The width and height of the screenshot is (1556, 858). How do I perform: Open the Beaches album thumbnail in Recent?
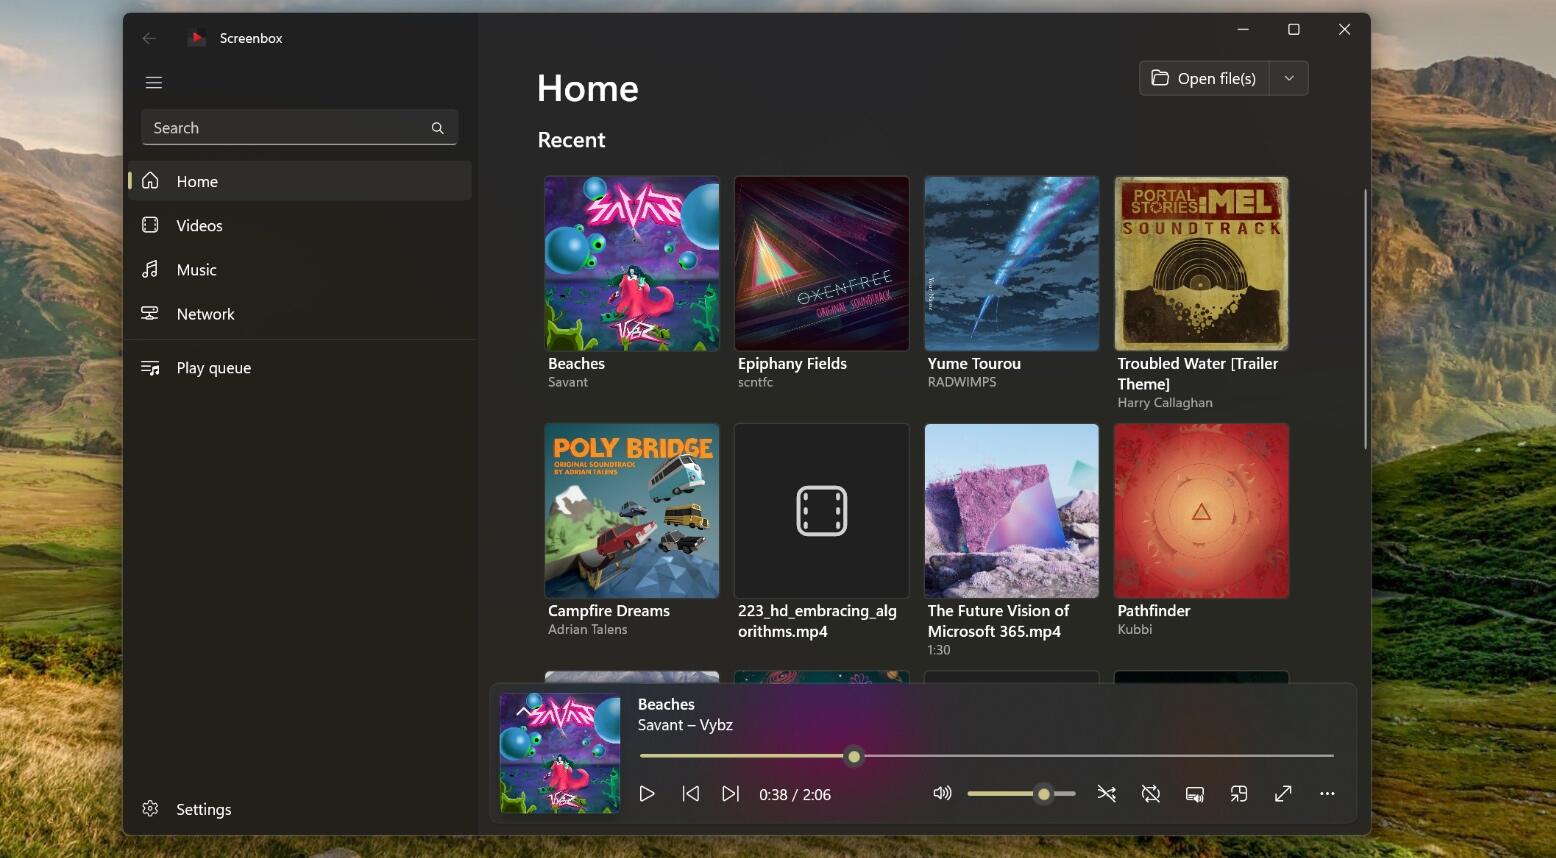(632, 264)
